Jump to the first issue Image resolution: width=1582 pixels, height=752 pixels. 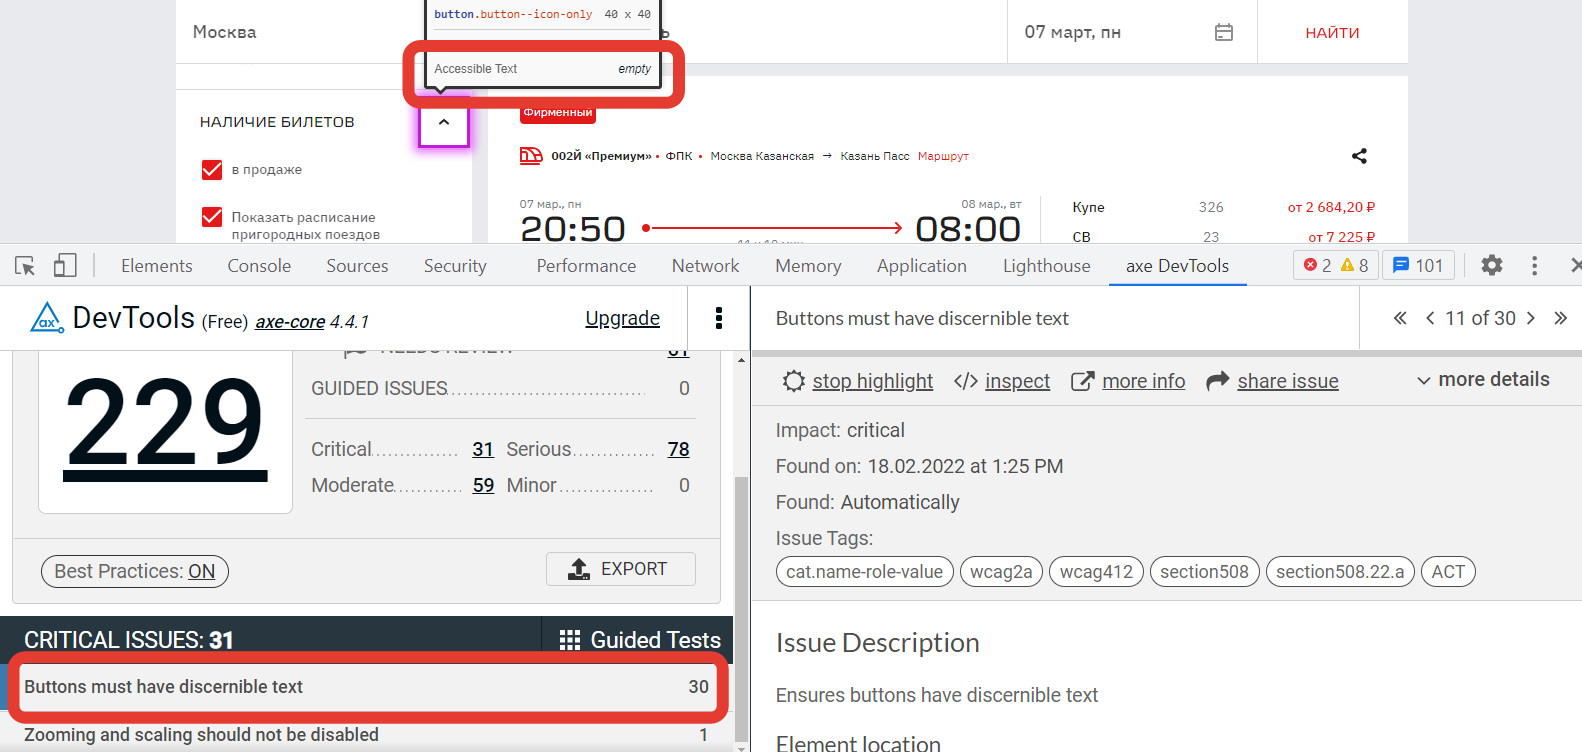[x=1400, y=318]
